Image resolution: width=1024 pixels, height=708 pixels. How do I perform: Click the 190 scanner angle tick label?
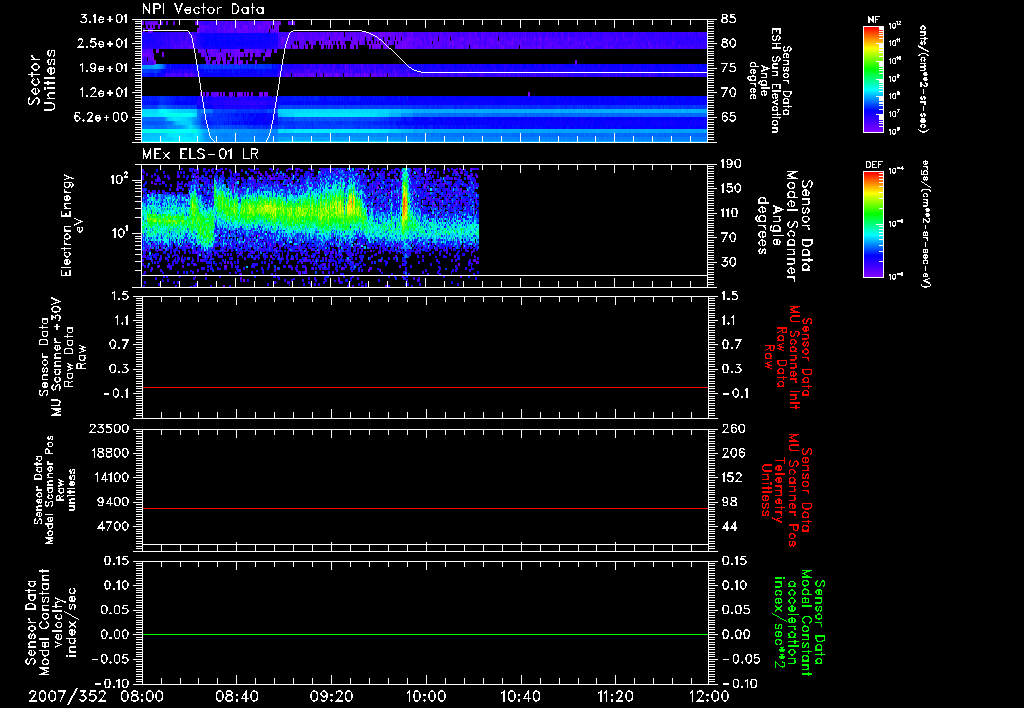pyautogui.click(x=733, y=163)
